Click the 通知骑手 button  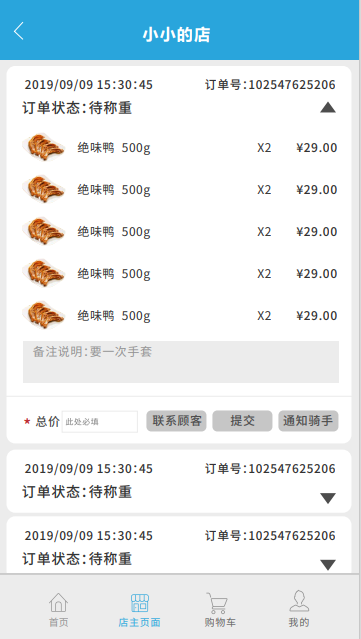click(x=308, y=421)
